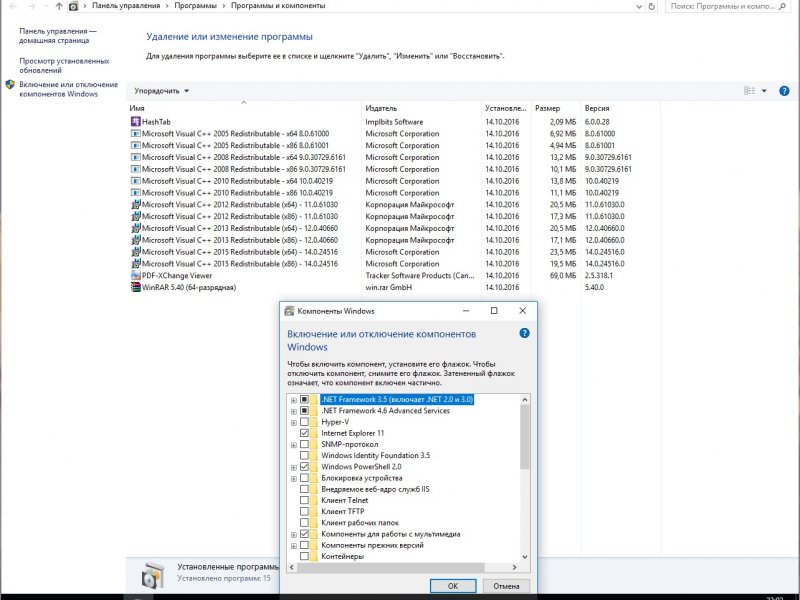Expand .NET Framework 4.6 Advanced Services node
This screenshot has height=600, width=800.
(293, 411)
